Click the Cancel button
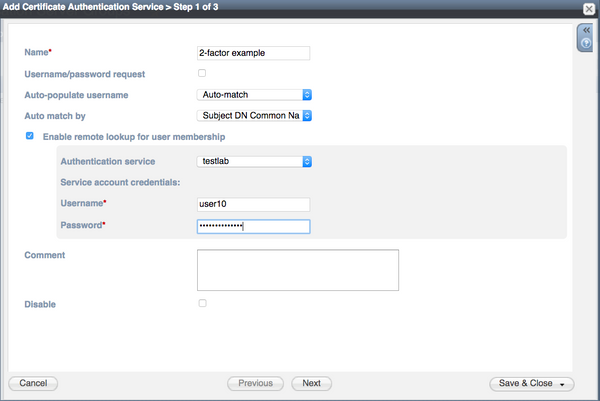Image resolution: width=600 pixels, height=401 pixels. click(x=33, y=383)
